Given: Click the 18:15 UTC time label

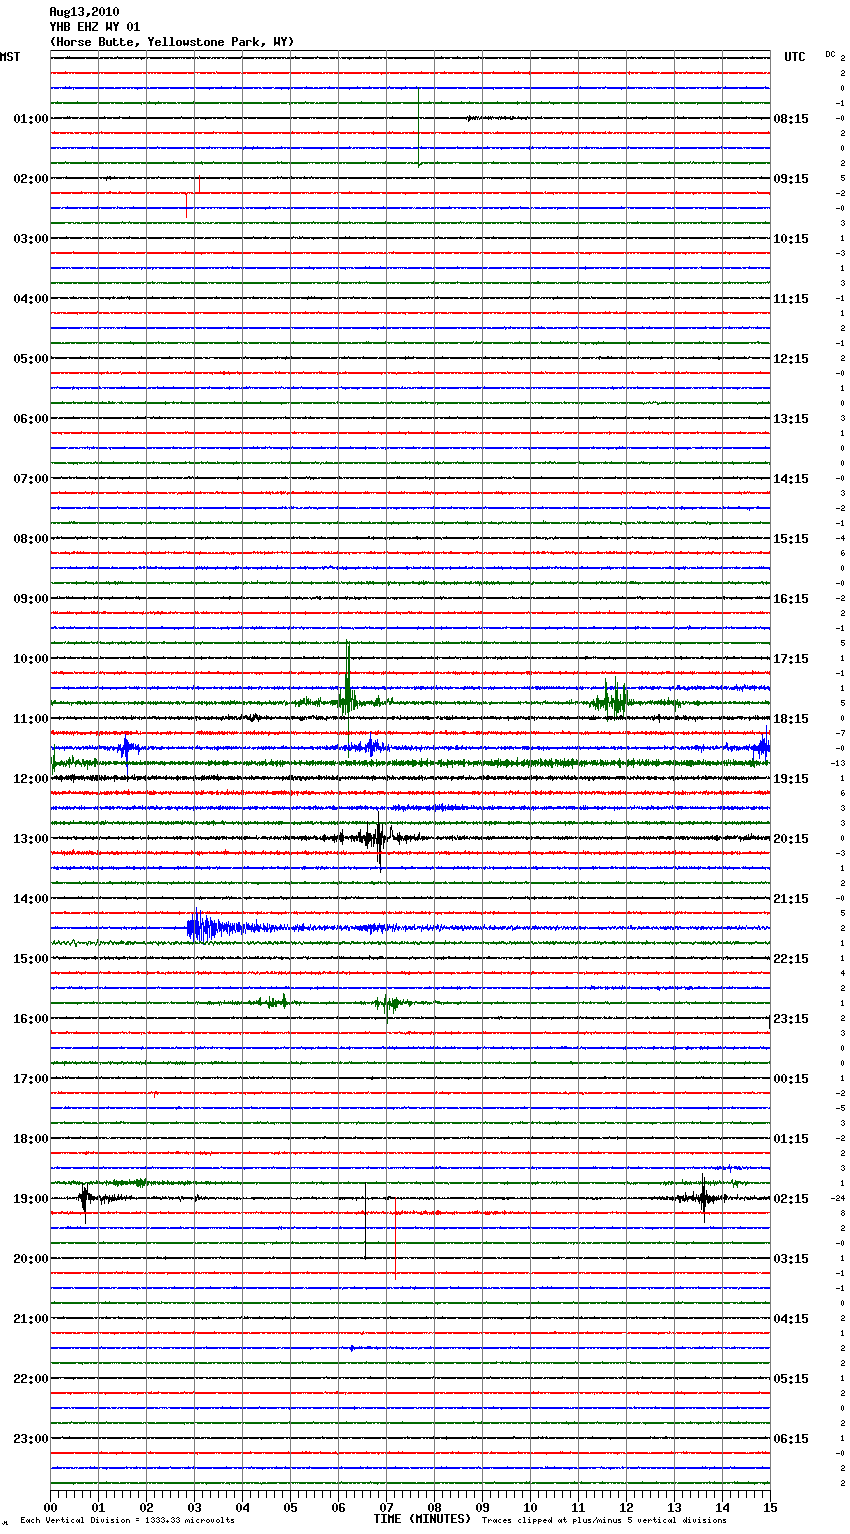Looking at the screenshot, I should point(791,719).
